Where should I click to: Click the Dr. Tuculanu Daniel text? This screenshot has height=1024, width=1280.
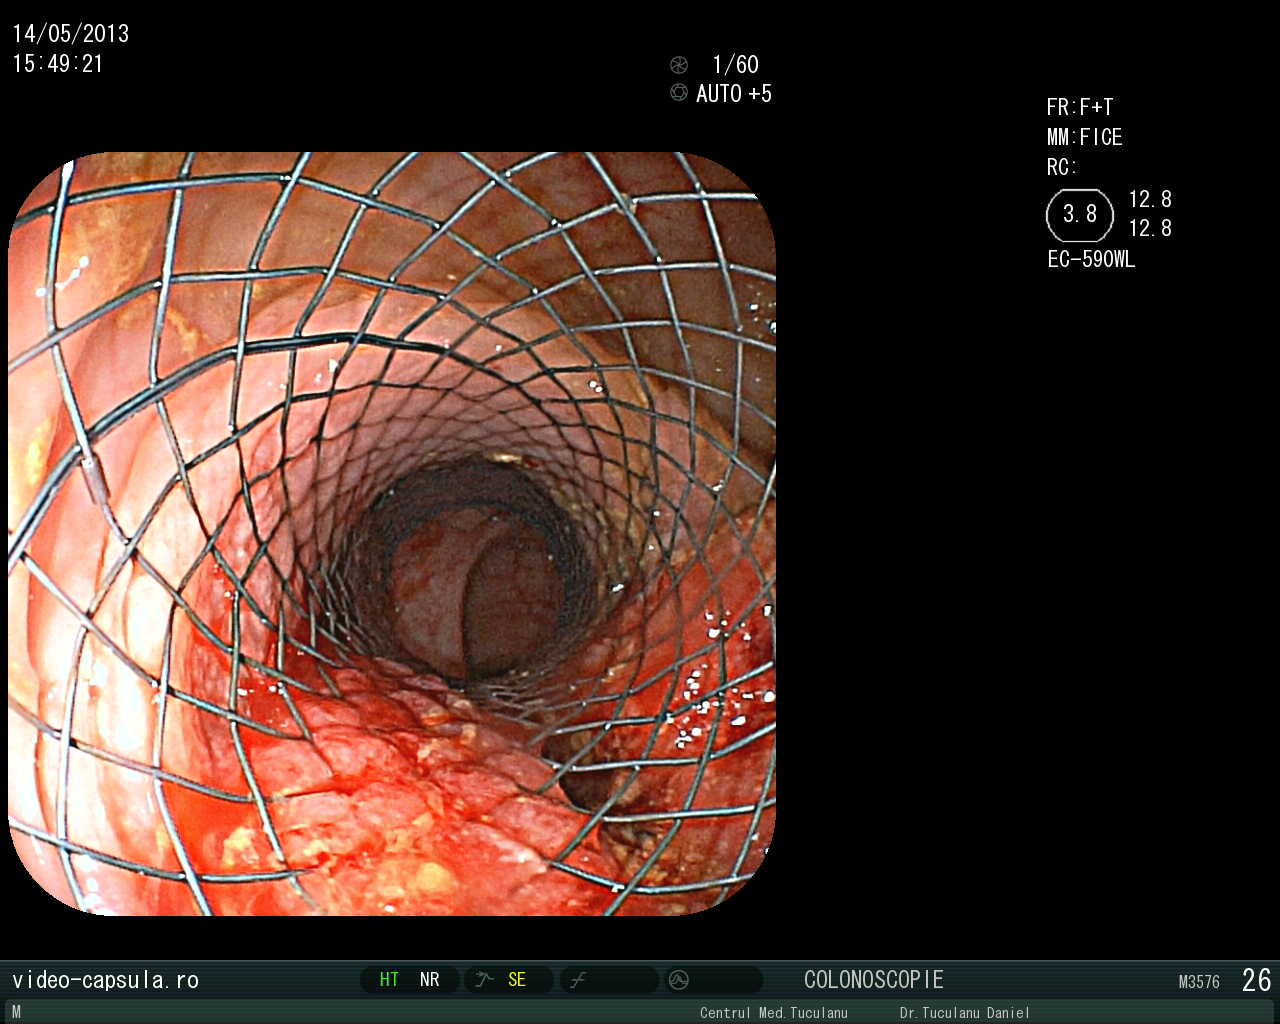pyautogui.click(x=965, y=1013)
